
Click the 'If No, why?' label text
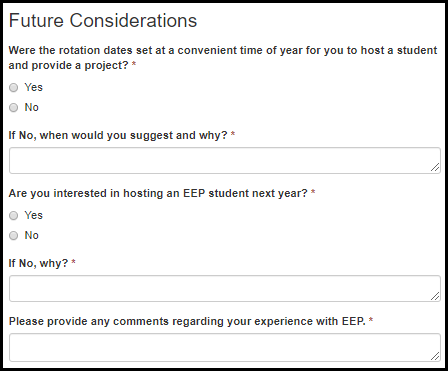(x=38, y=263)
